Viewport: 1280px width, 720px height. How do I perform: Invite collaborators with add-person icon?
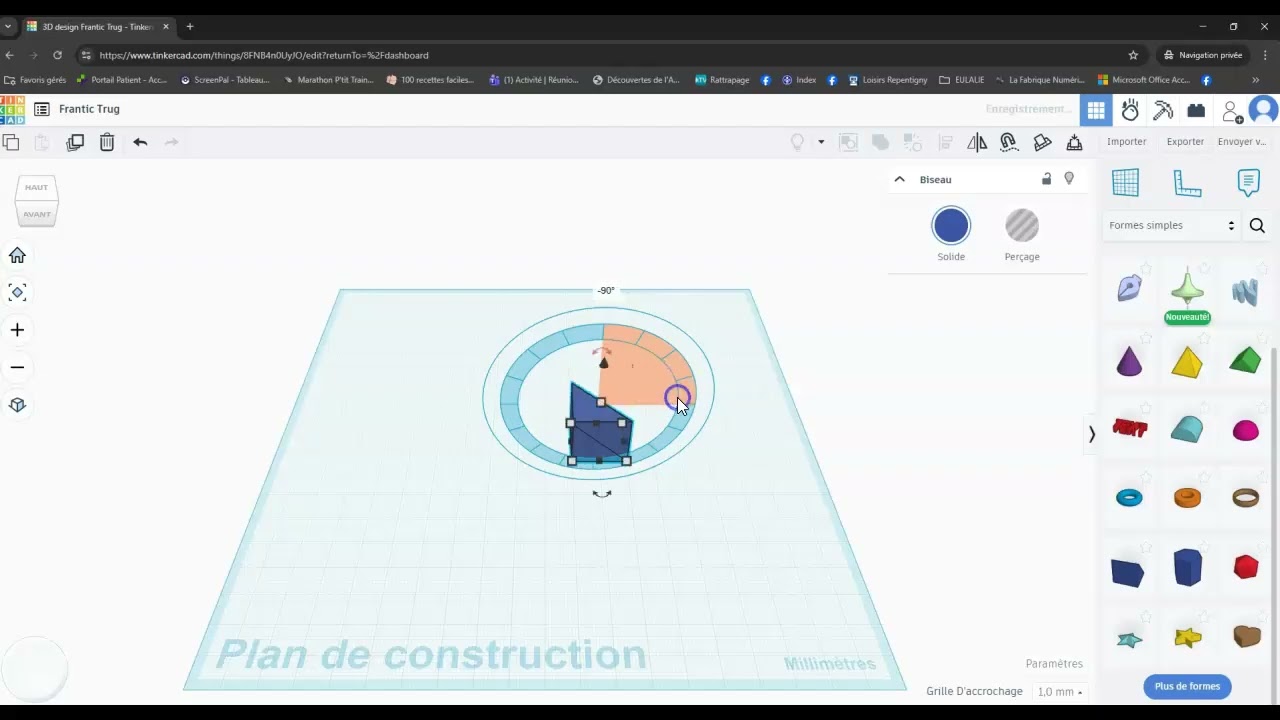pos(1232,110)
